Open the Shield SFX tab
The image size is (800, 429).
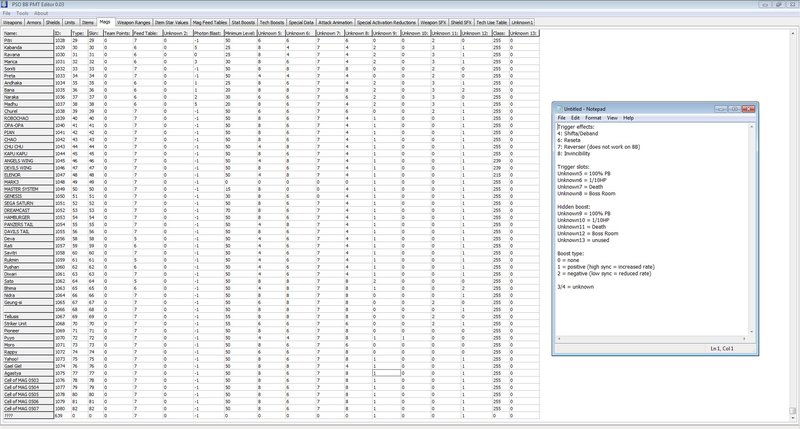tap(461, 22)
